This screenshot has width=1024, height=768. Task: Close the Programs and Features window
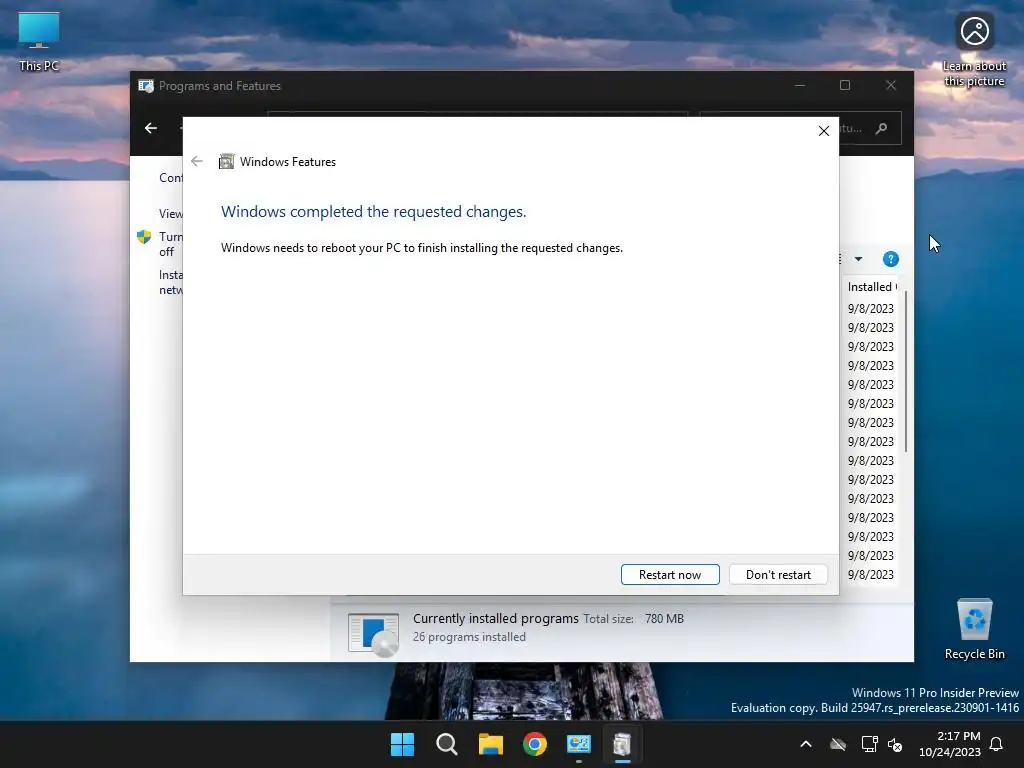click(x=891, y=86)
